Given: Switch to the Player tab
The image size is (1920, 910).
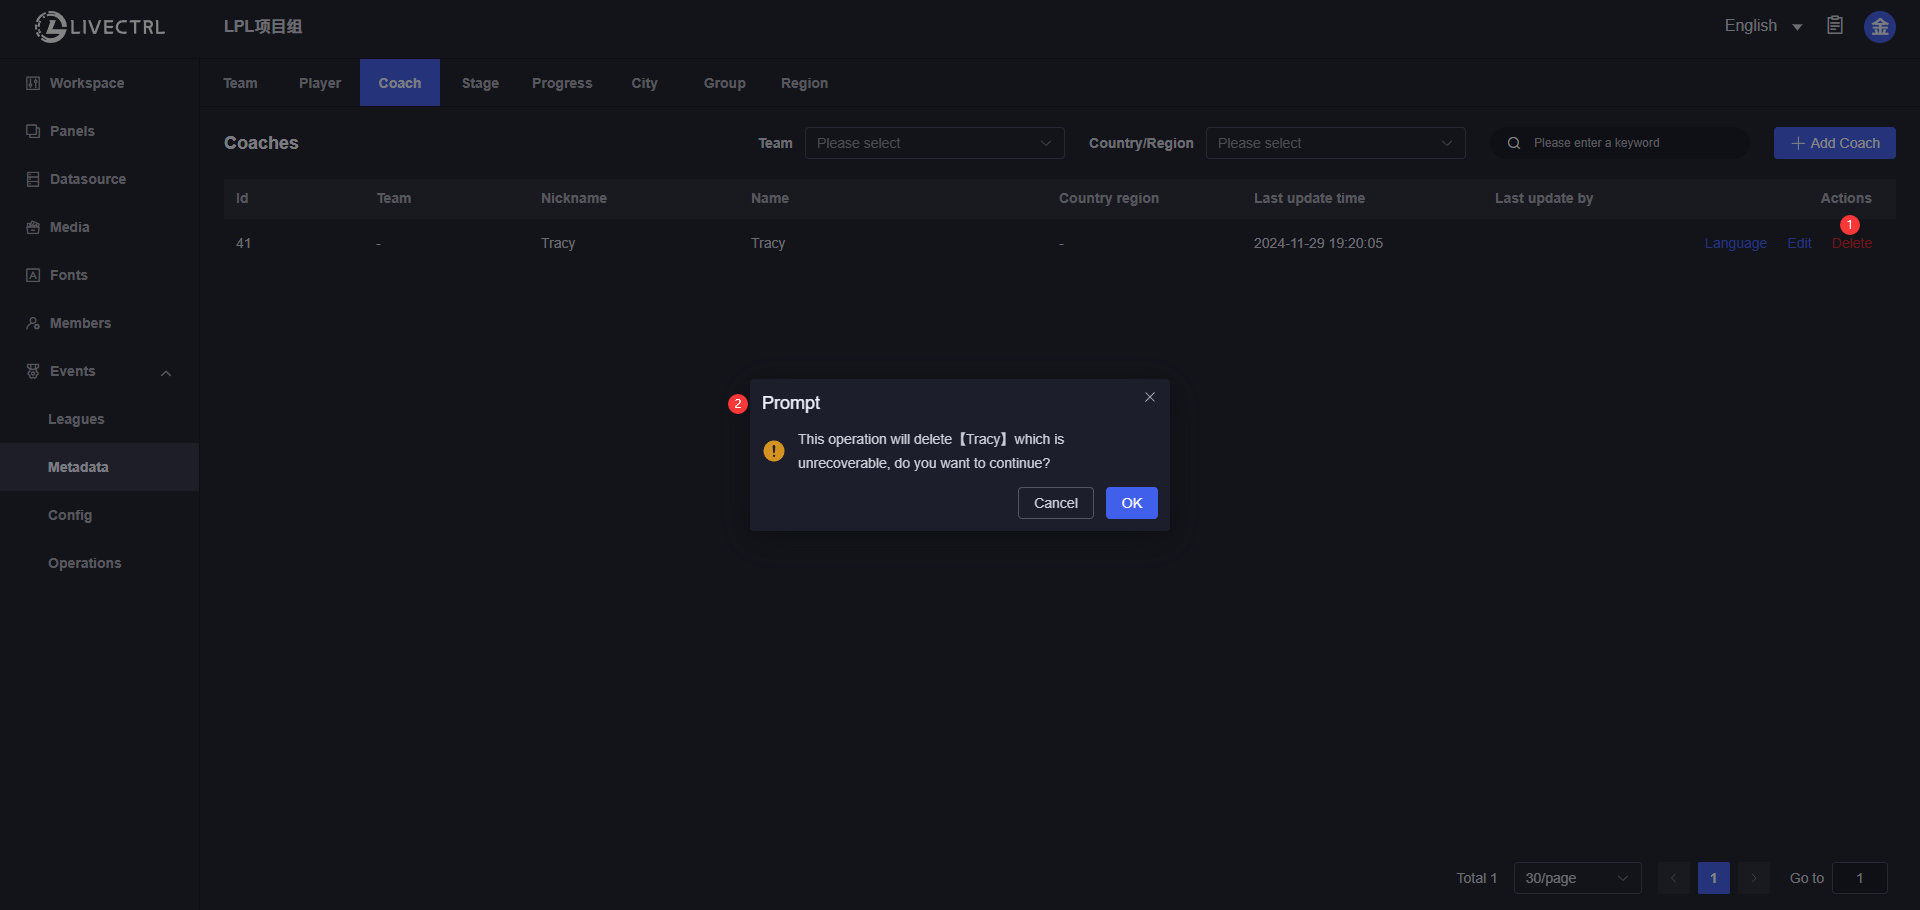Looking at the screenshot, I should pyautogui.click(x=320, y=83).
